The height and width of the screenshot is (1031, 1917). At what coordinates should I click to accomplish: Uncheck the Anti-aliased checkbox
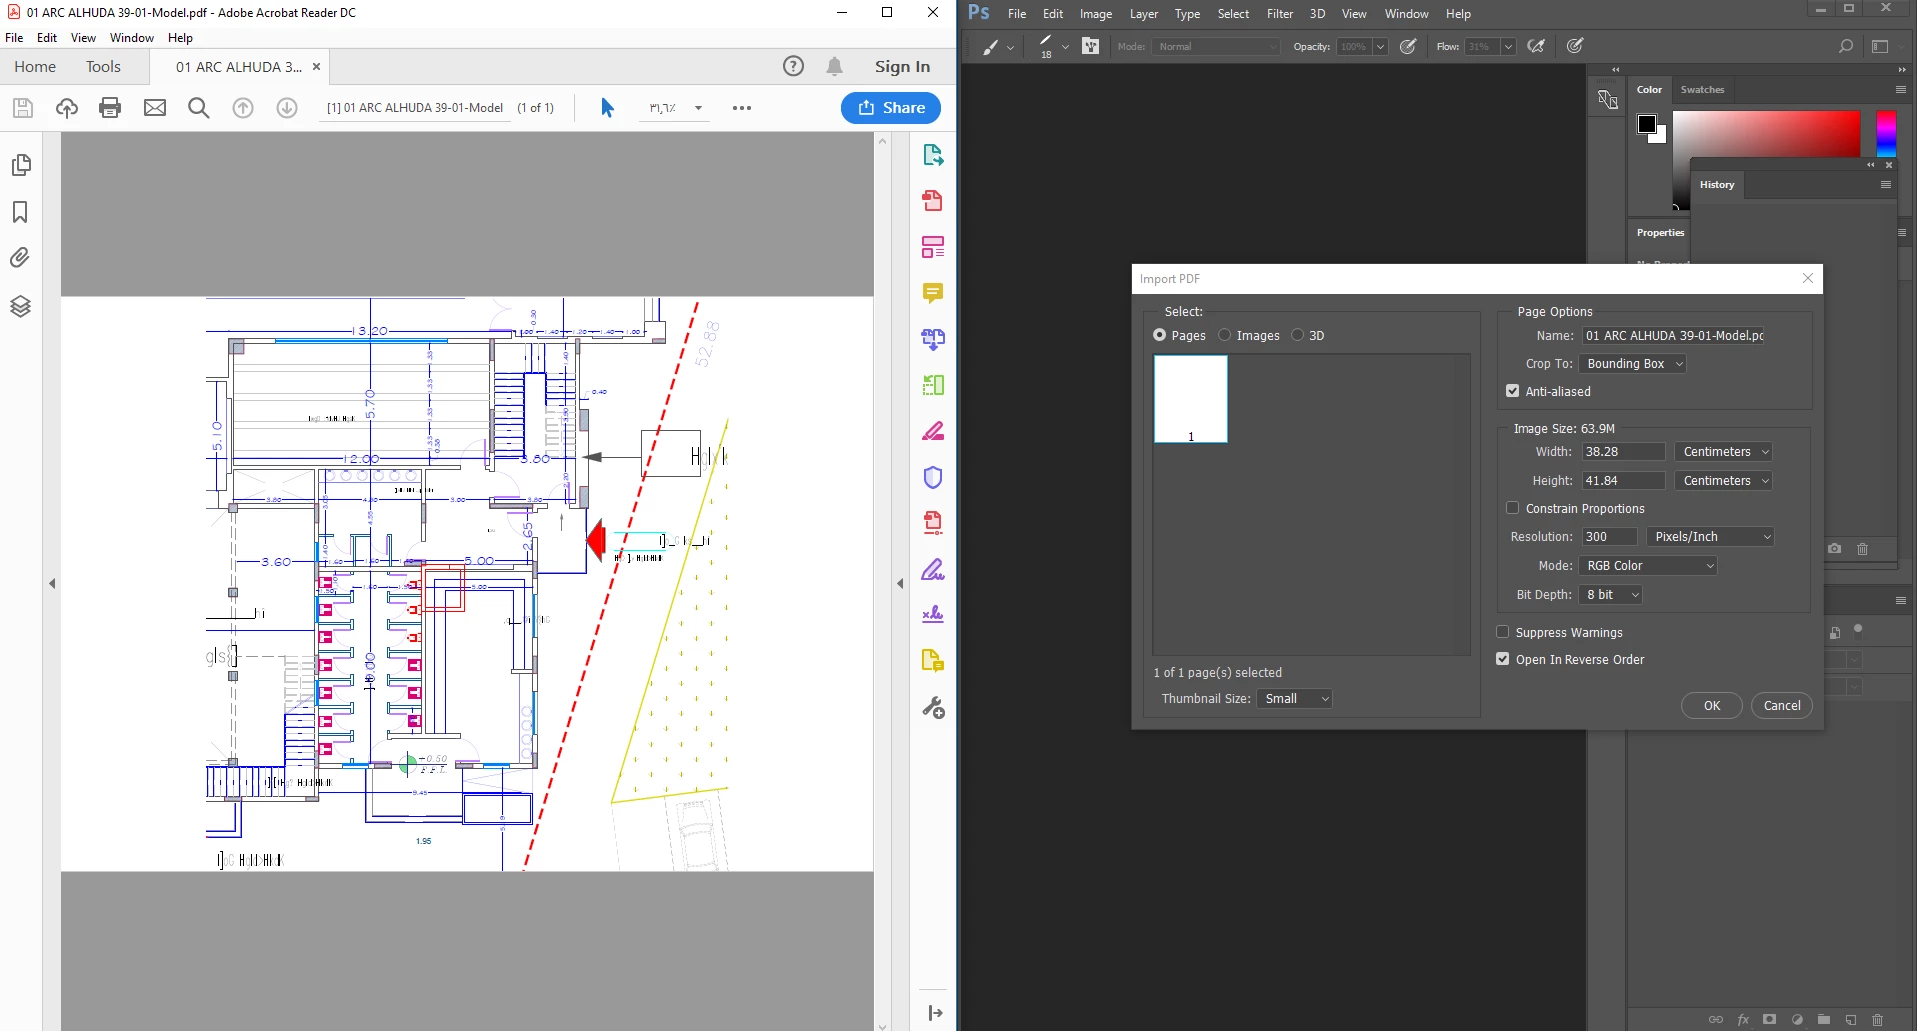[1512, 391]
